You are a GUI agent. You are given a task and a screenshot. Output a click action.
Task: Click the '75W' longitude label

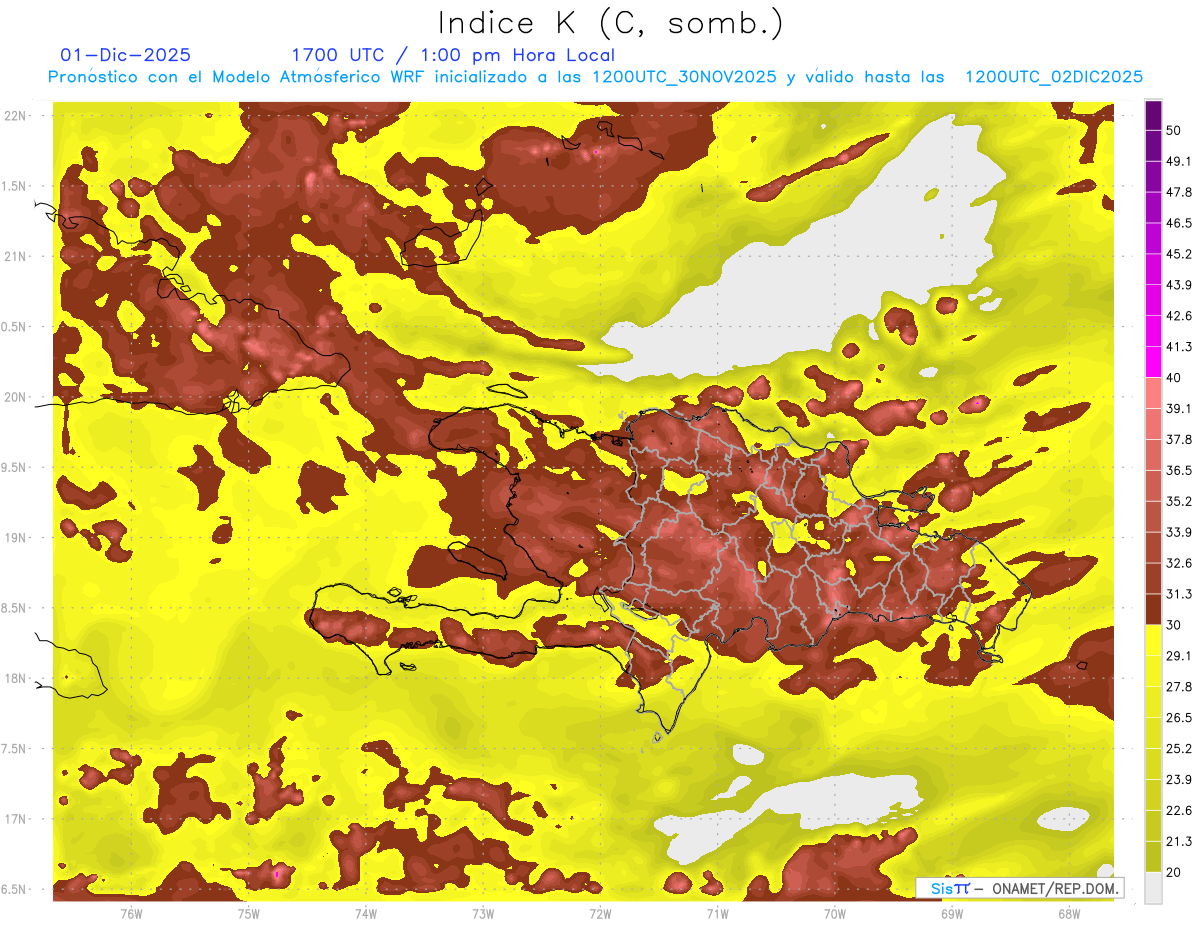pyautogui.click(x=249, y=913)
